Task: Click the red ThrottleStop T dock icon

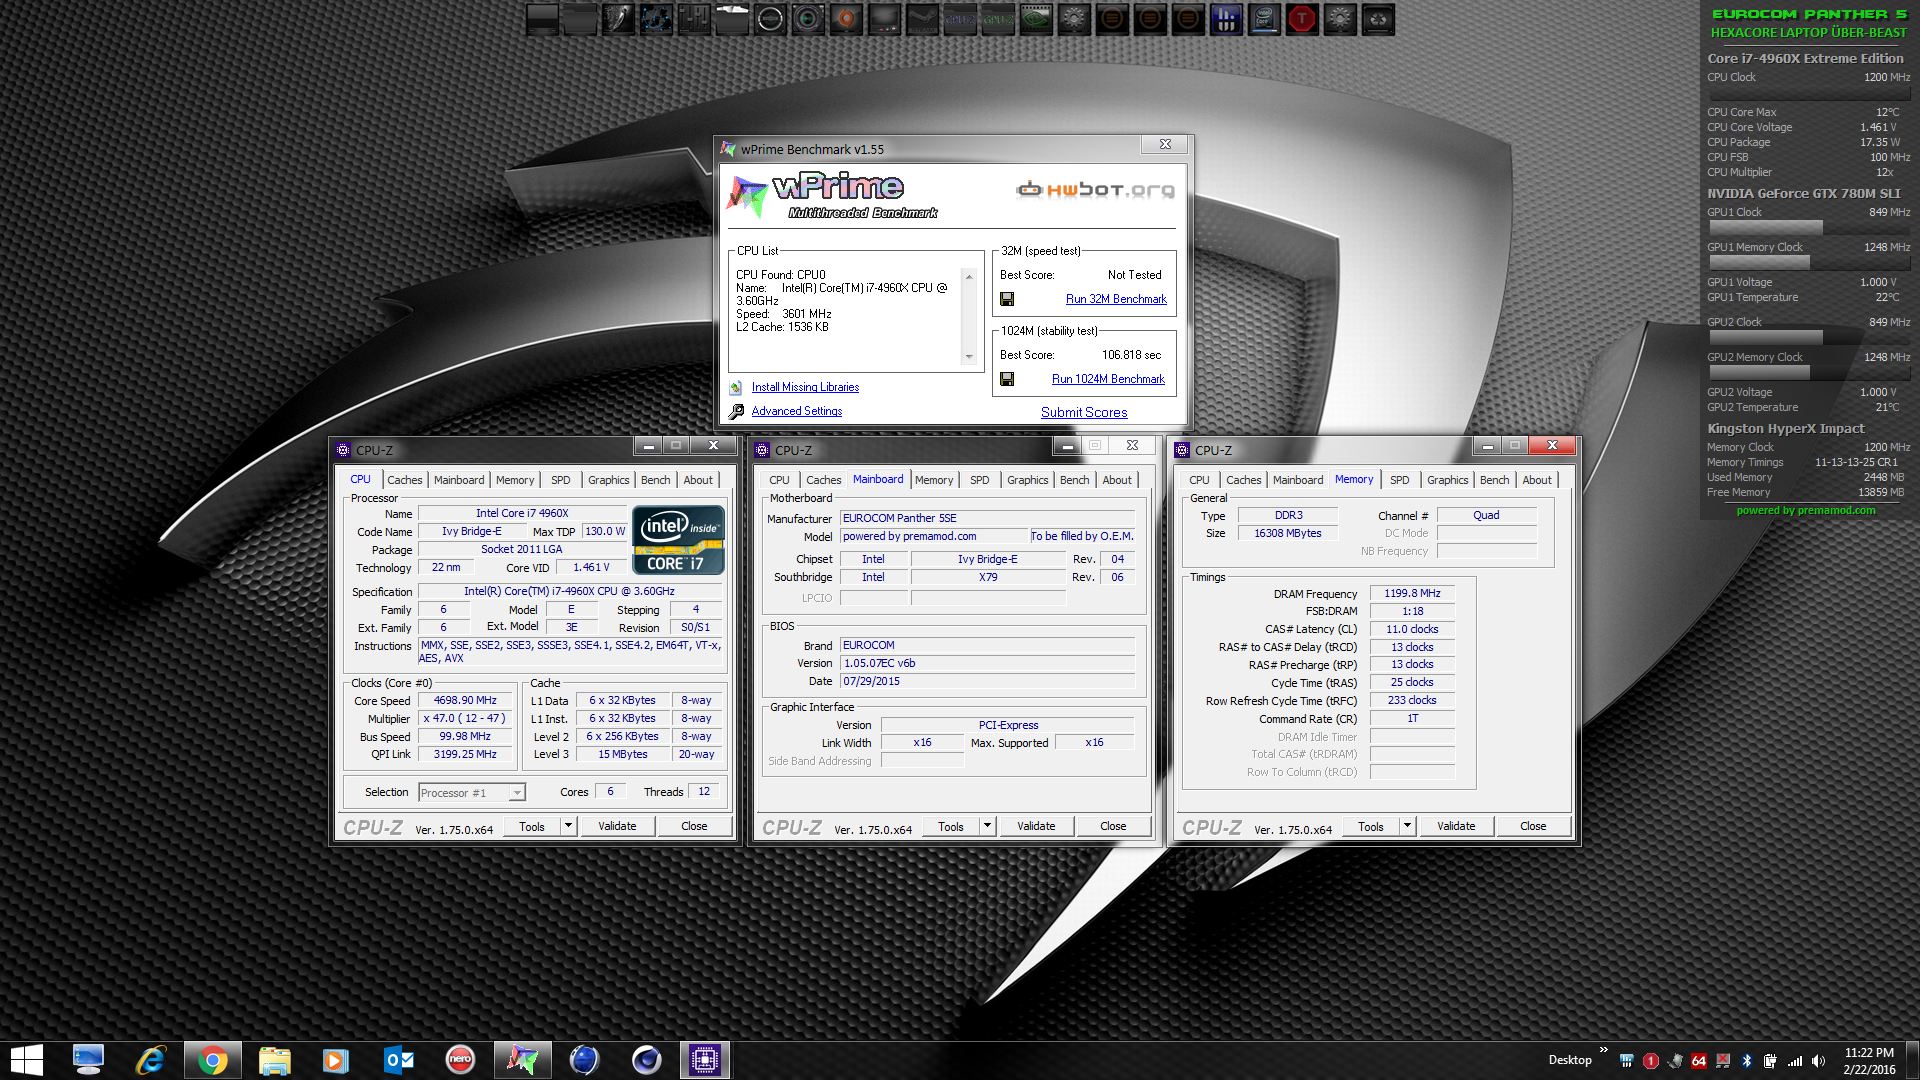Action: (x=1302, y=19)
